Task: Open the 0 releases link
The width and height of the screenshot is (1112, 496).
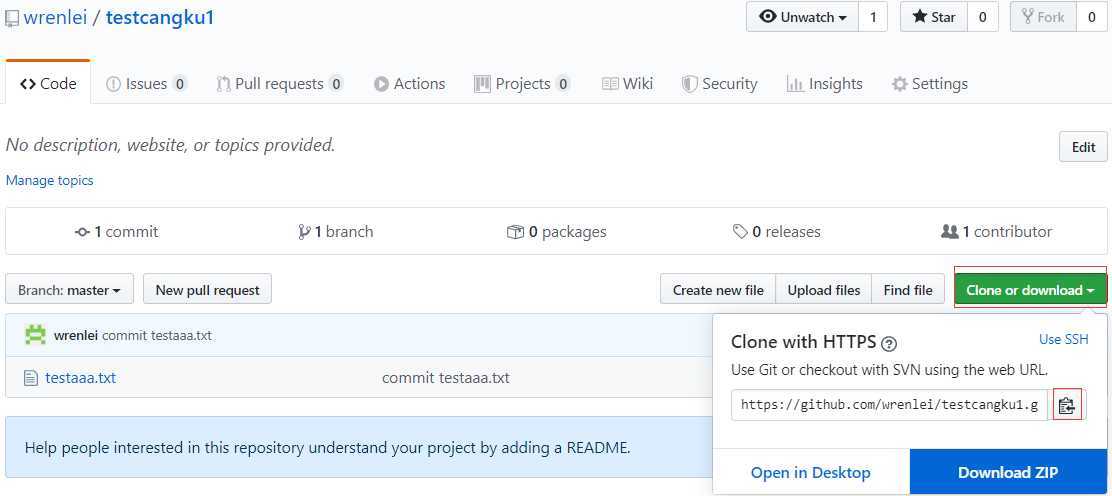Action: (777, 231)
